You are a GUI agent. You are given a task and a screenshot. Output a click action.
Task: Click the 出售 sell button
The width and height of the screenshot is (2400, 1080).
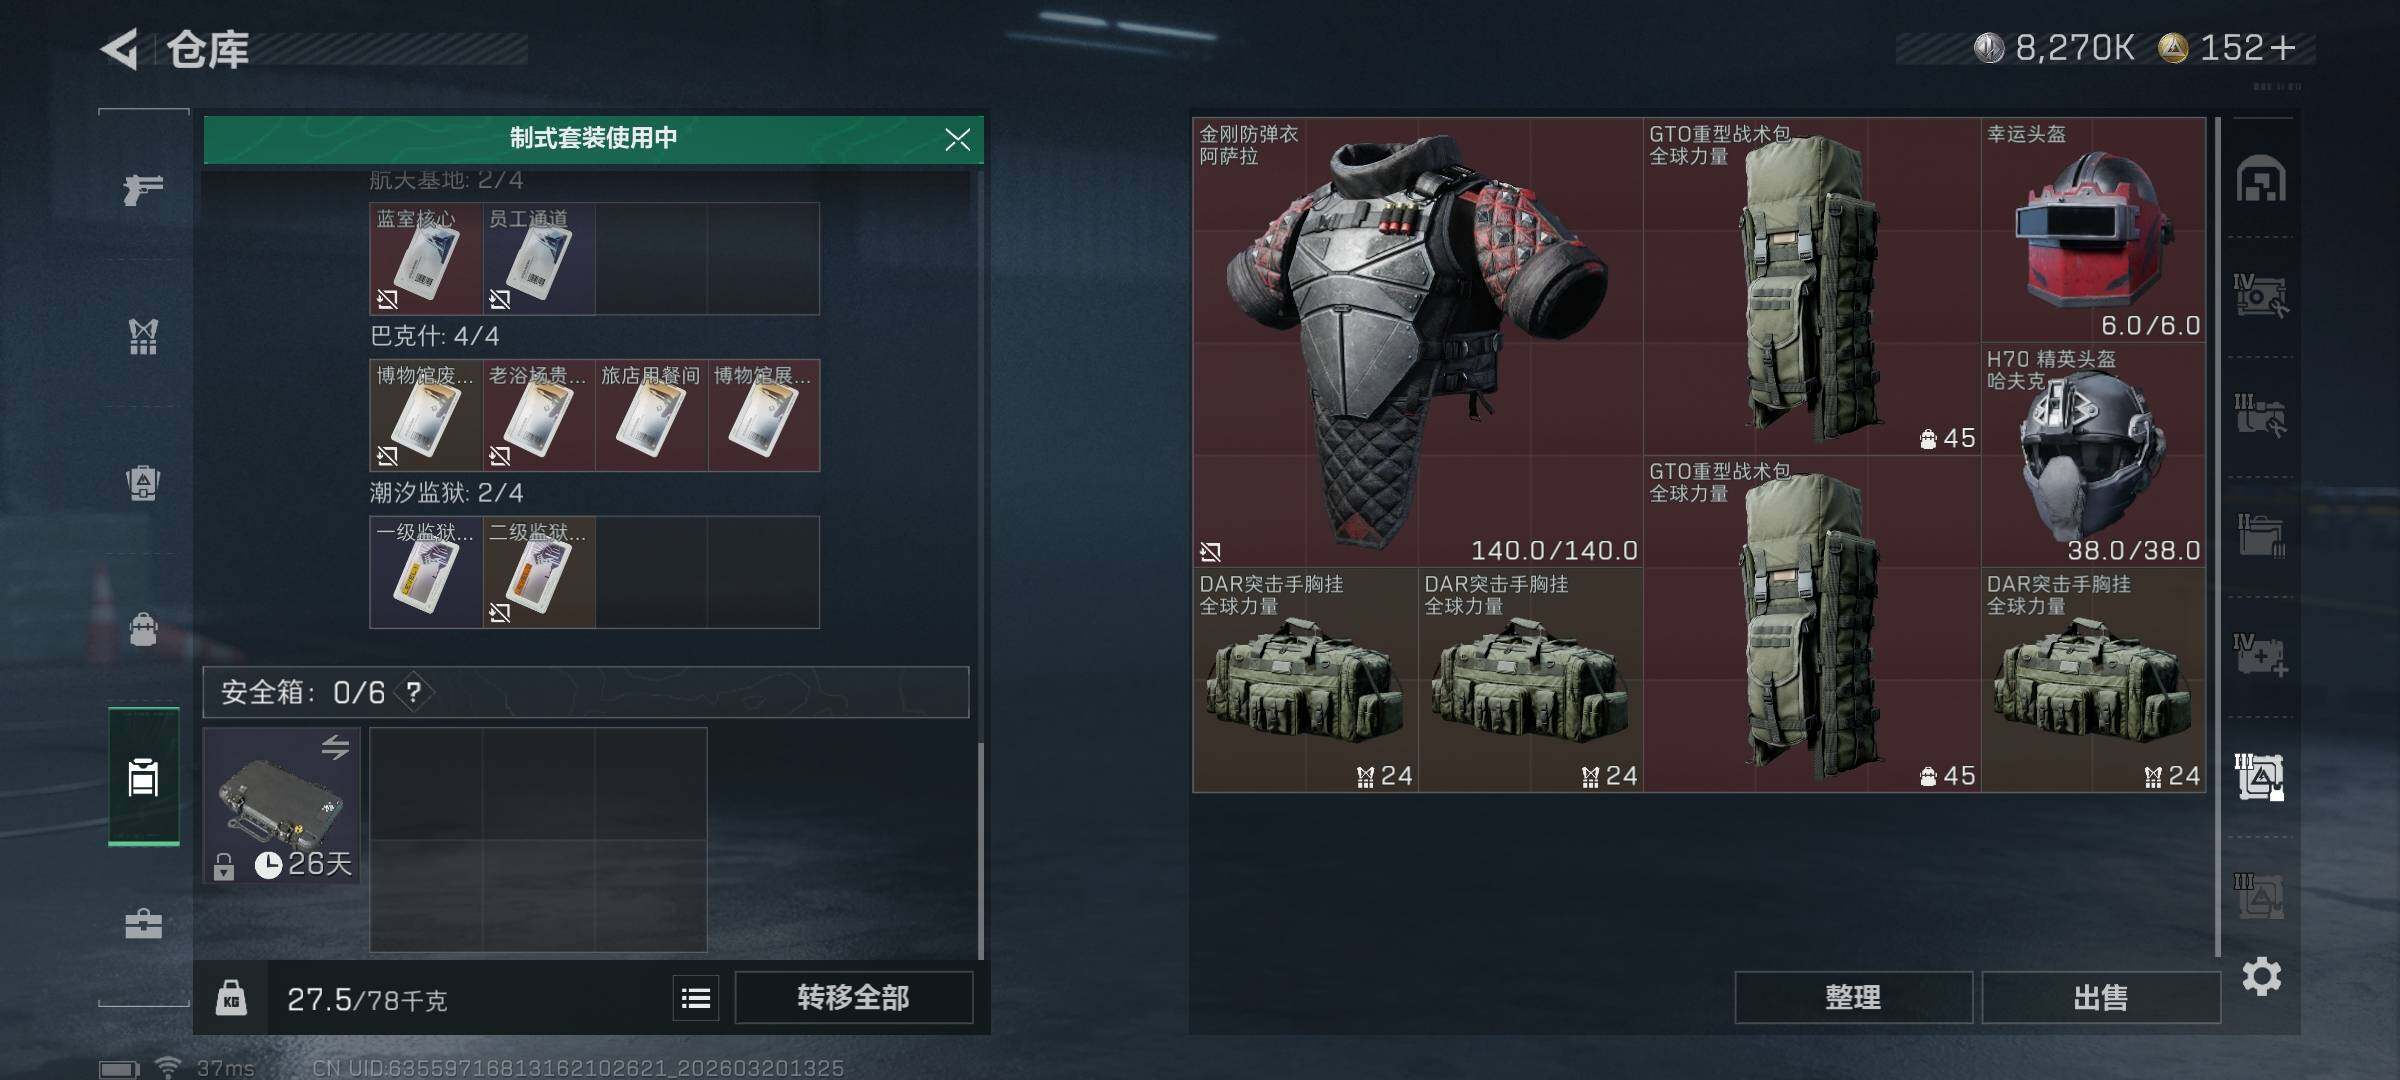tap(2100, 997)
